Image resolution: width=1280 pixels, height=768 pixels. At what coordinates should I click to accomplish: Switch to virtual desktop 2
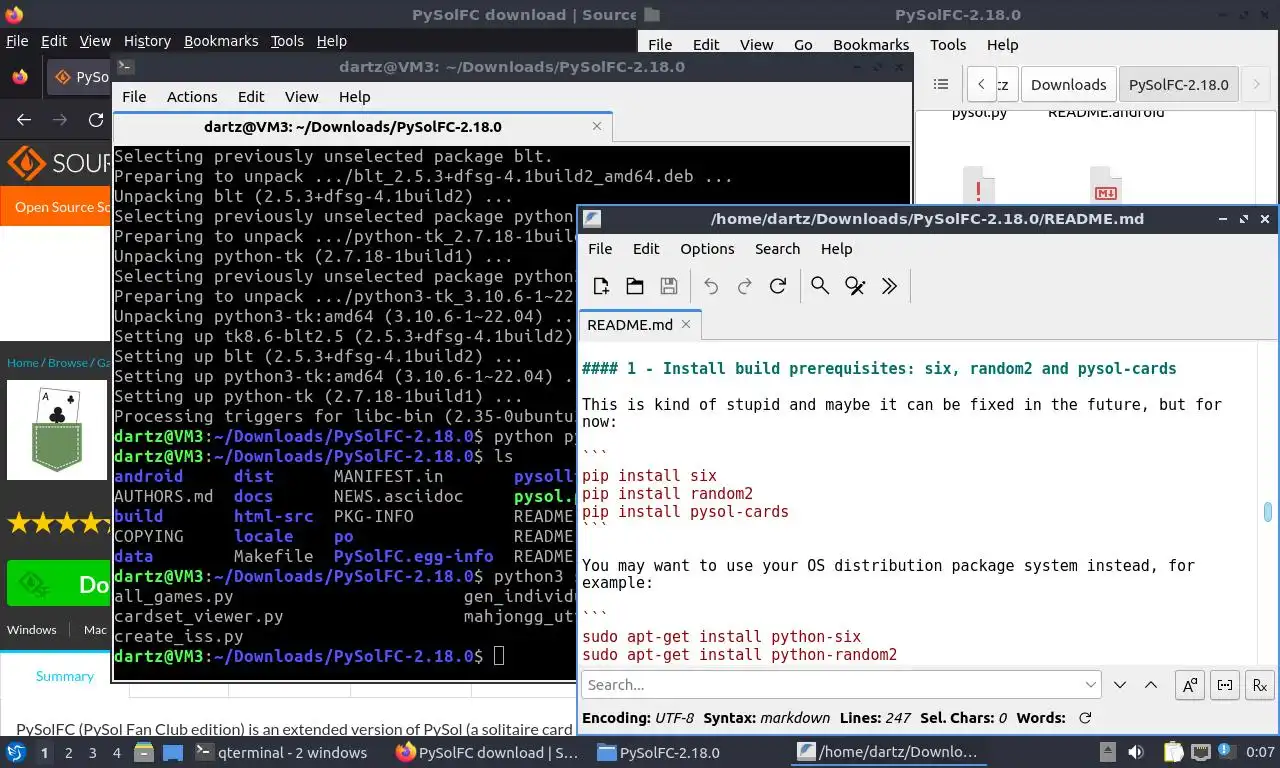pyautogui.click(x=68, y=753)
